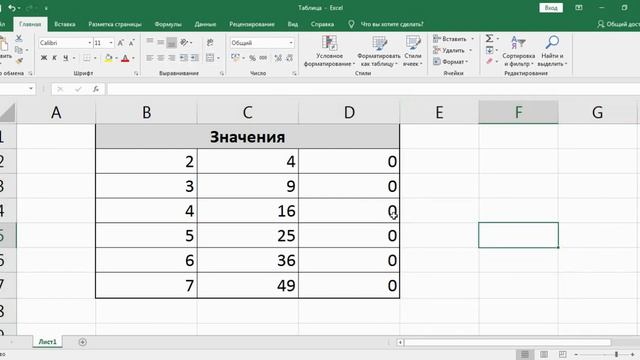Select the Лист1 sheet tab
The width and height of the screenshot is (640, 360).
[x=47, y=342]
